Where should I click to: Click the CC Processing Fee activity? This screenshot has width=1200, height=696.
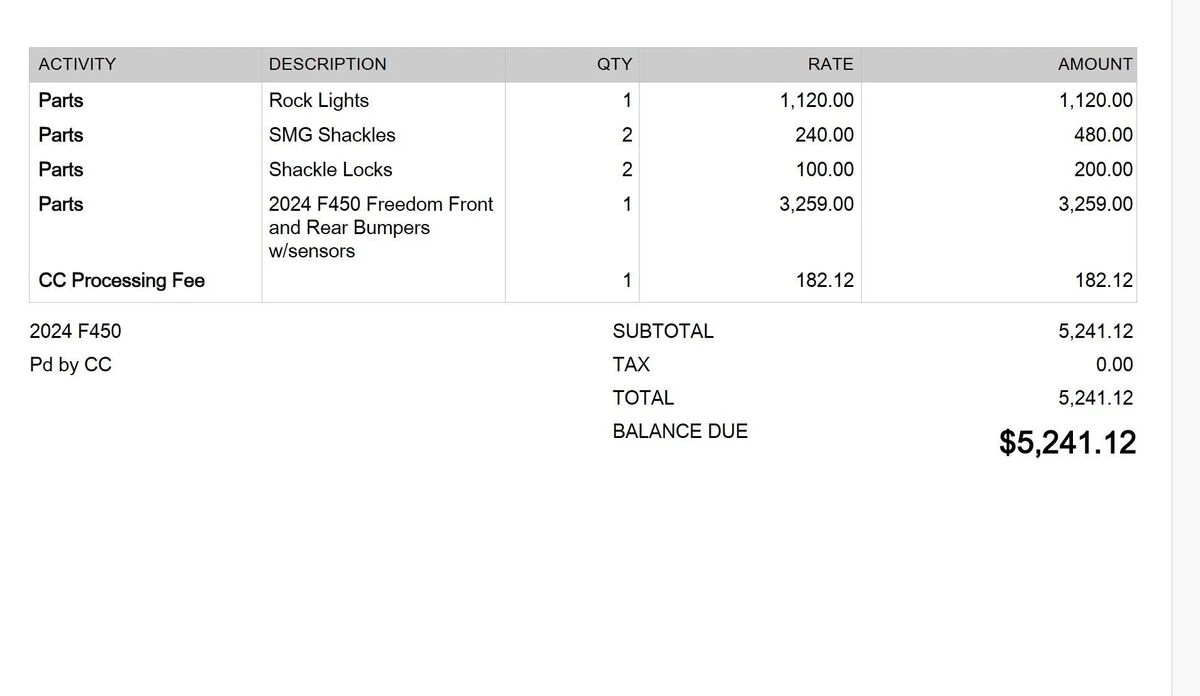(121, 280)
